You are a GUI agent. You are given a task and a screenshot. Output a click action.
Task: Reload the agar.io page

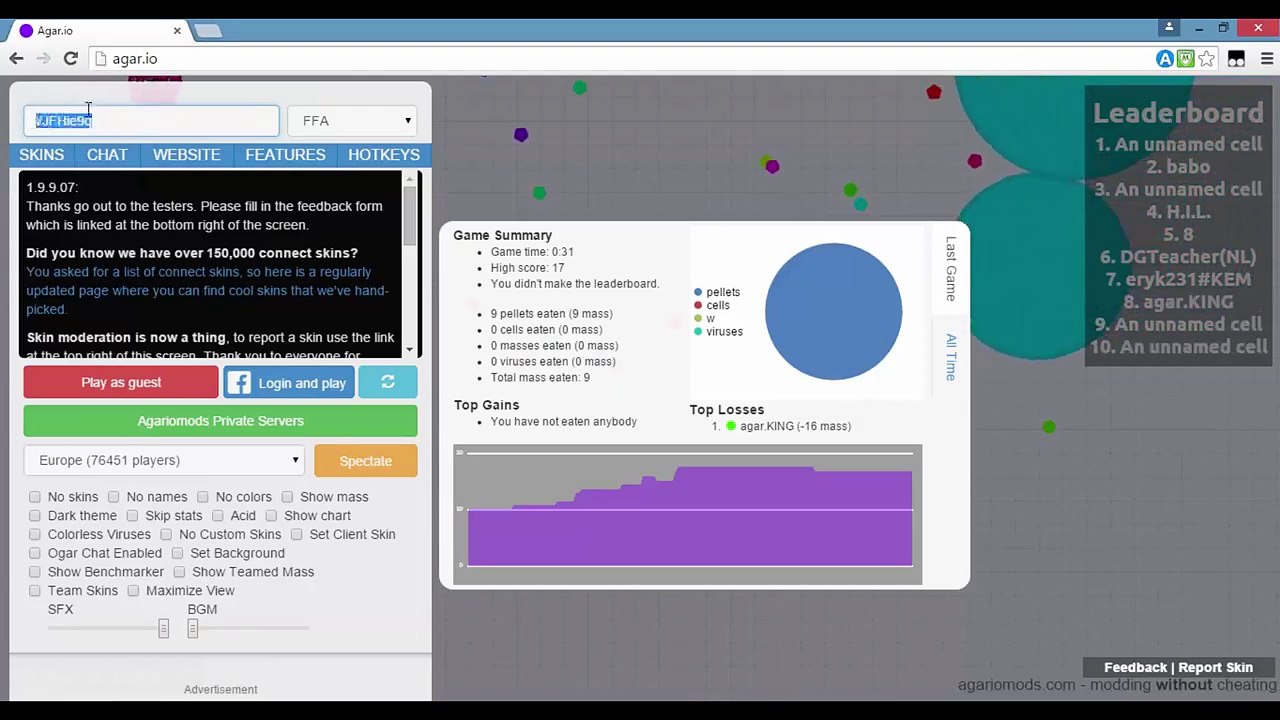click(x=70, y=59)
